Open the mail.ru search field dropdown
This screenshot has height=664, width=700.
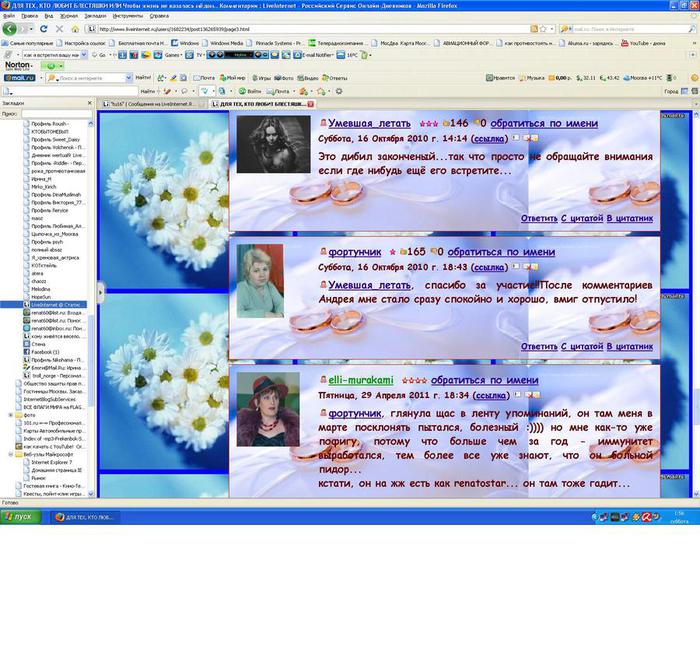point(129,78)
